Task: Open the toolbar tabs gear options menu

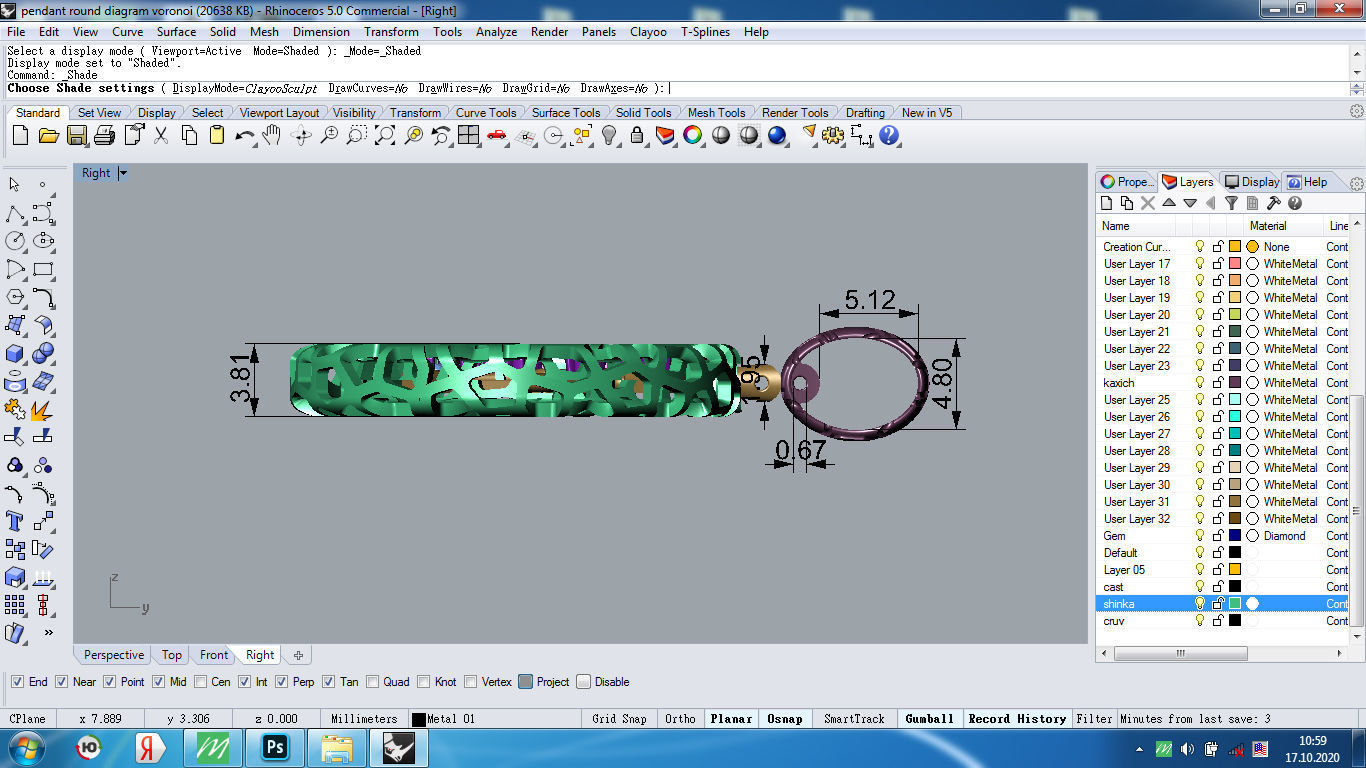Action: pos(1357,112)
